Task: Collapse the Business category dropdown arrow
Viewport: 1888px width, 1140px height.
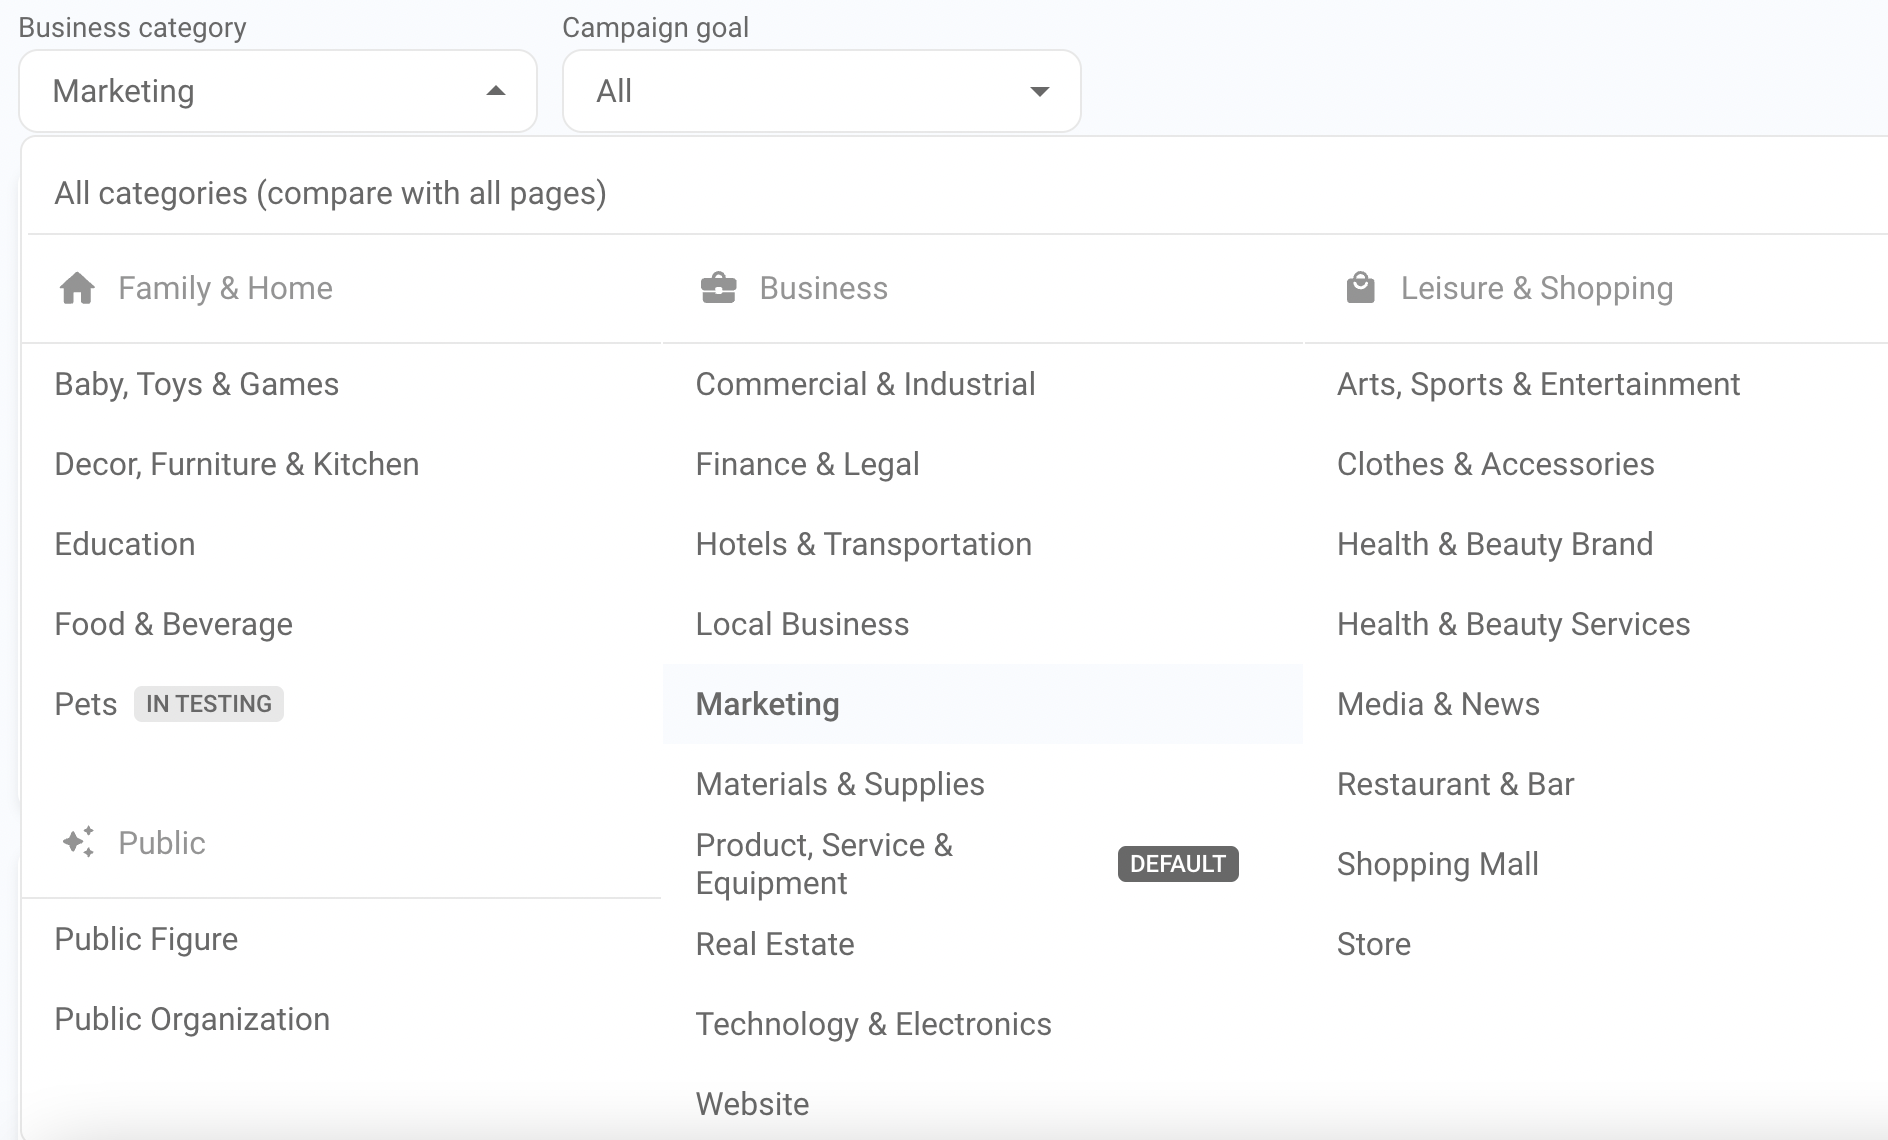Action: click(495, 91)
